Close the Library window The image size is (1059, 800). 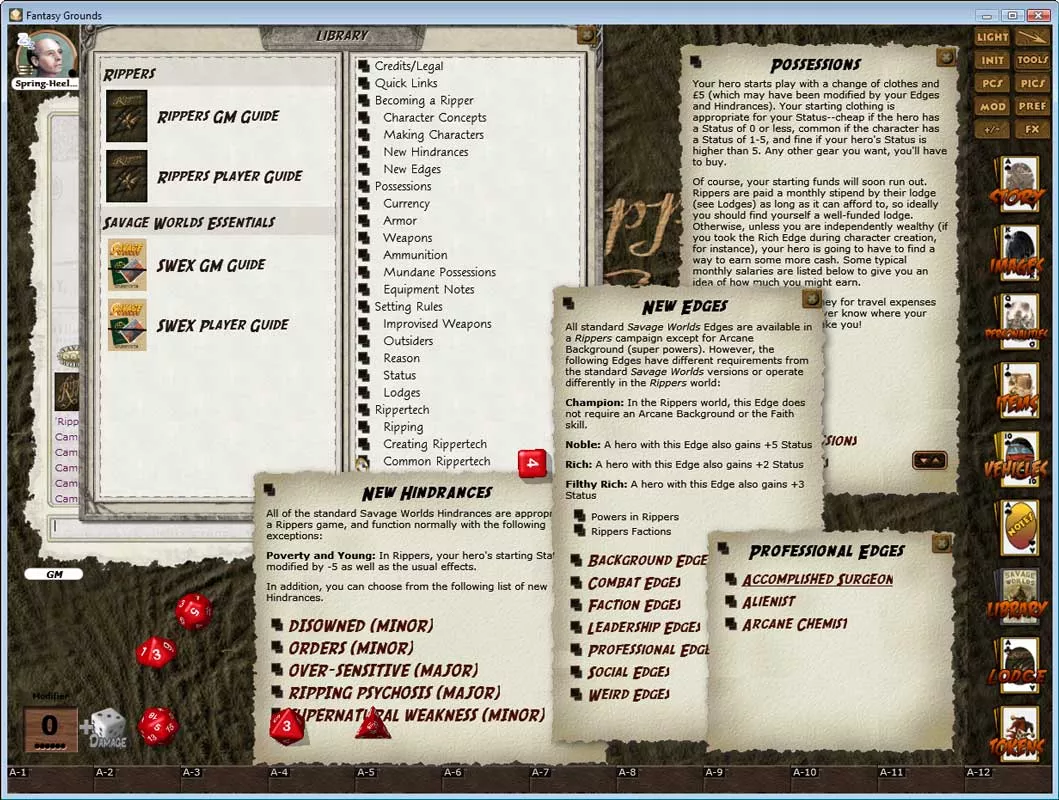coord(586,34)
